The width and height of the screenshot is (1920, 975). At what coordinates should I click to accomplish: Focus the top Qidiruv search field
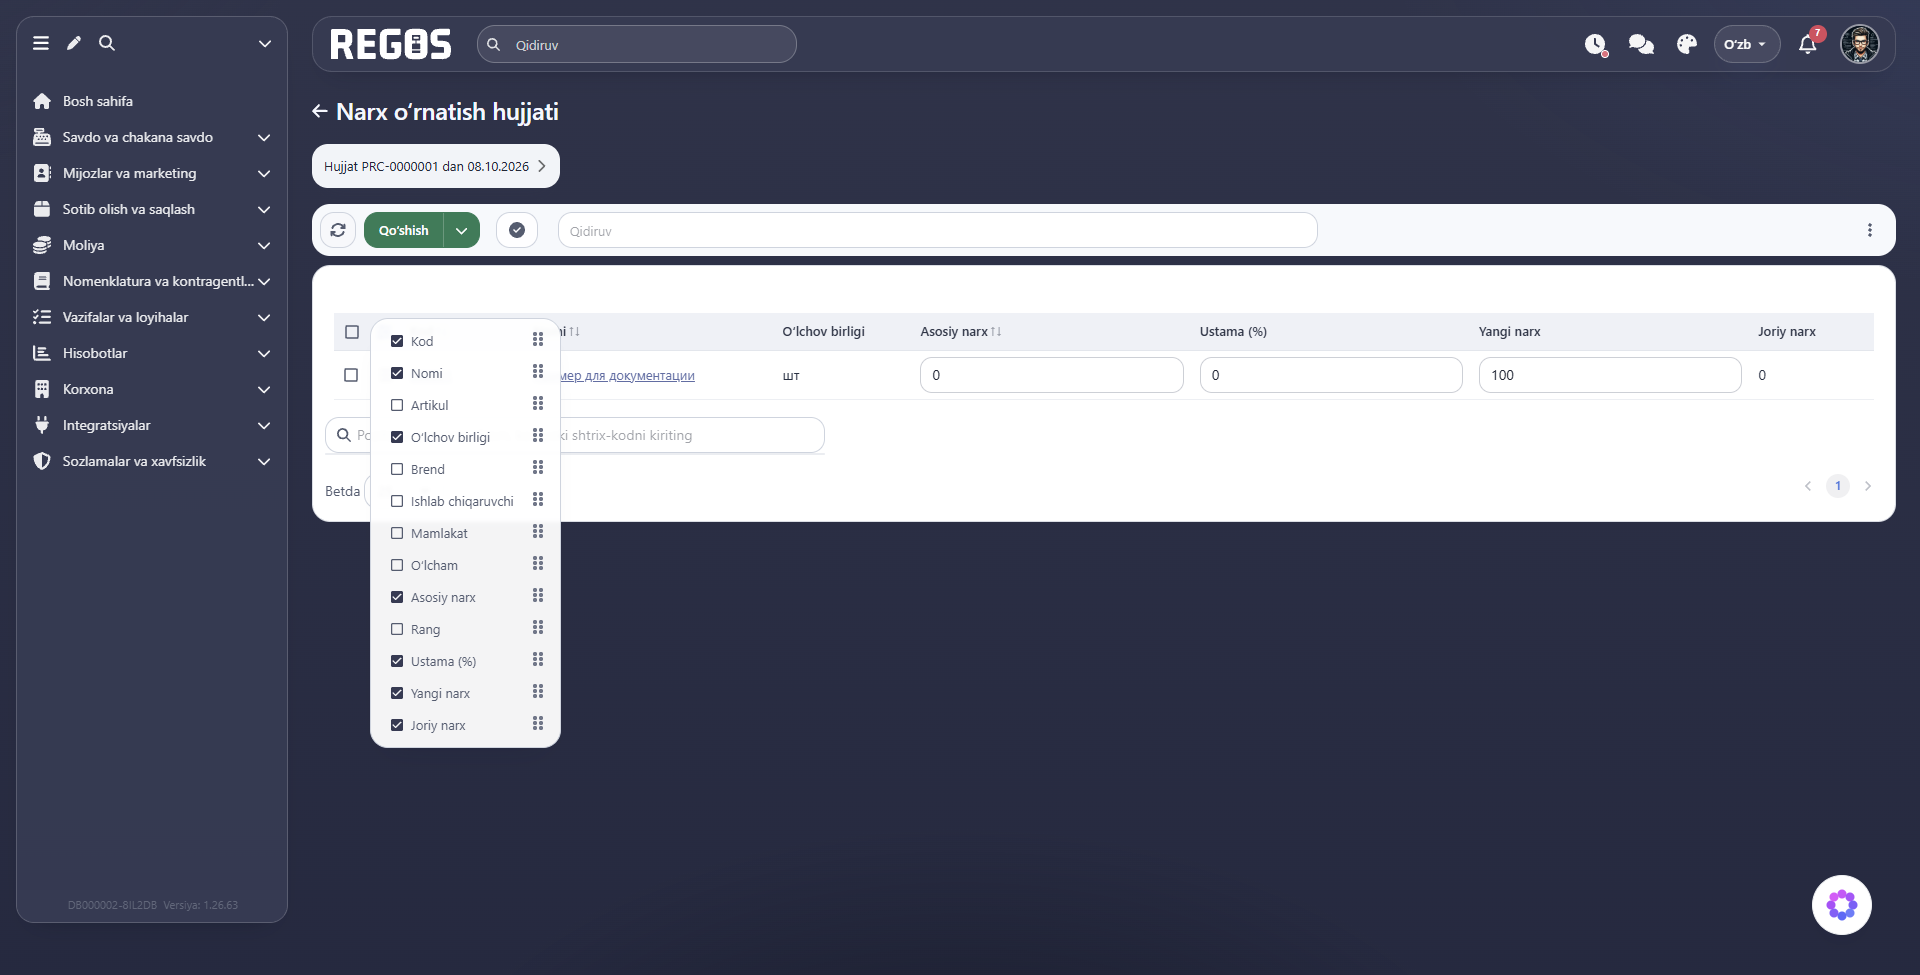(x=637, y=44)
